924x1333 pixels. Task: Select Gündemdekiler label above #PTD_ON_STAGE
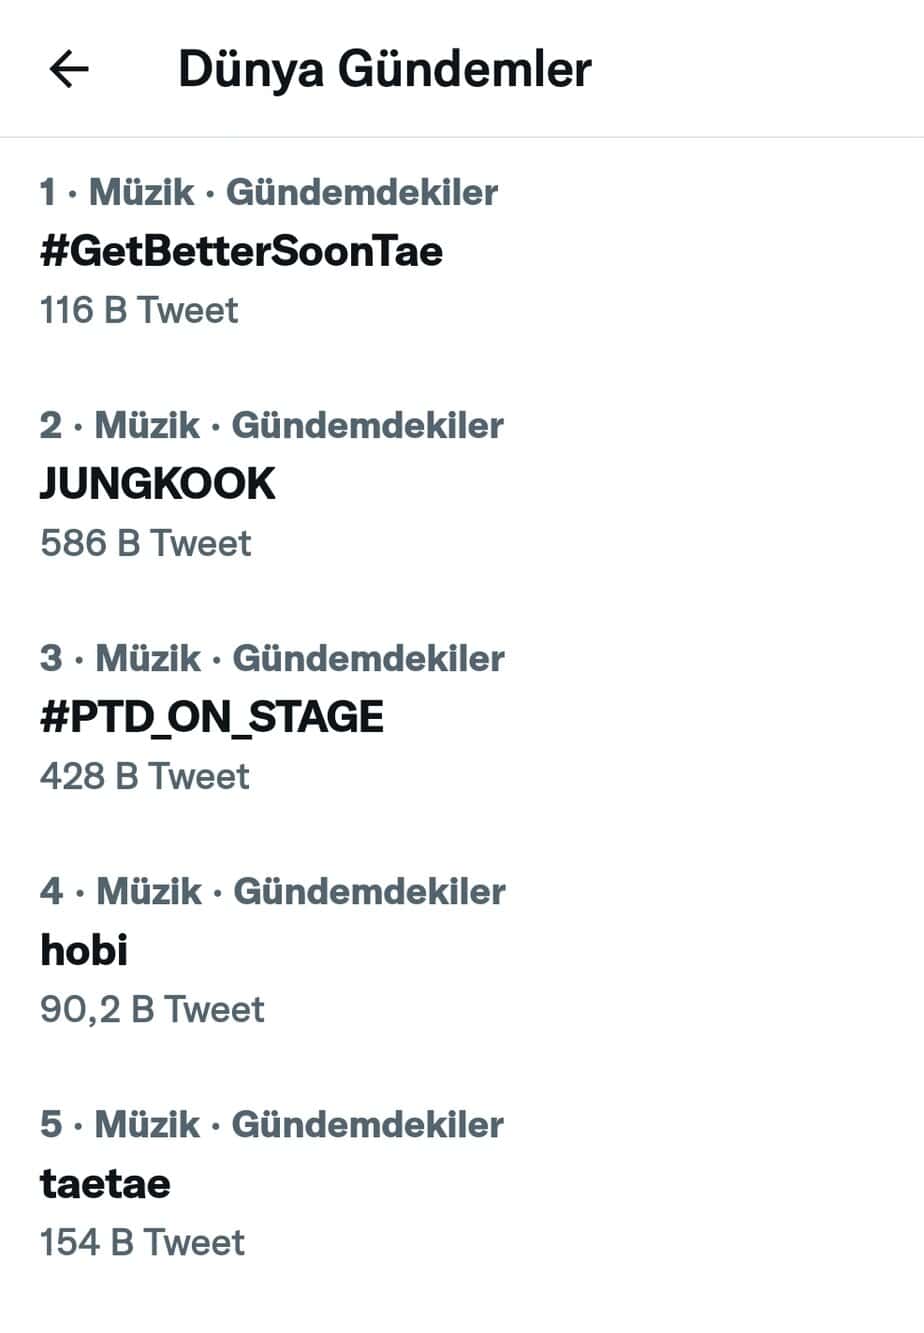(x=369, y=658)
